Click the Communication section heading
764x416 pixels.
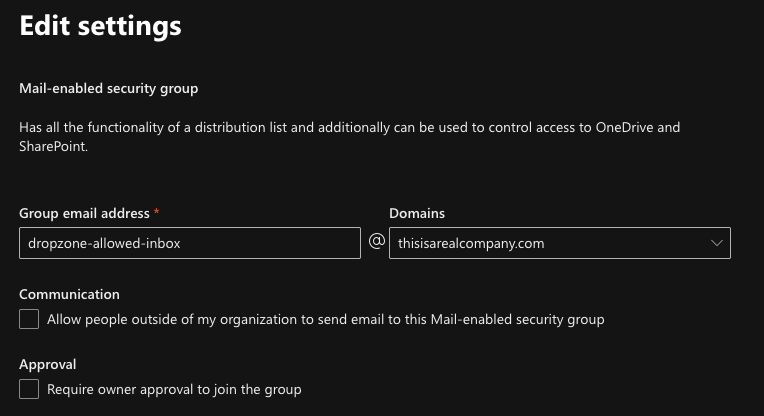tap(70, 294)
